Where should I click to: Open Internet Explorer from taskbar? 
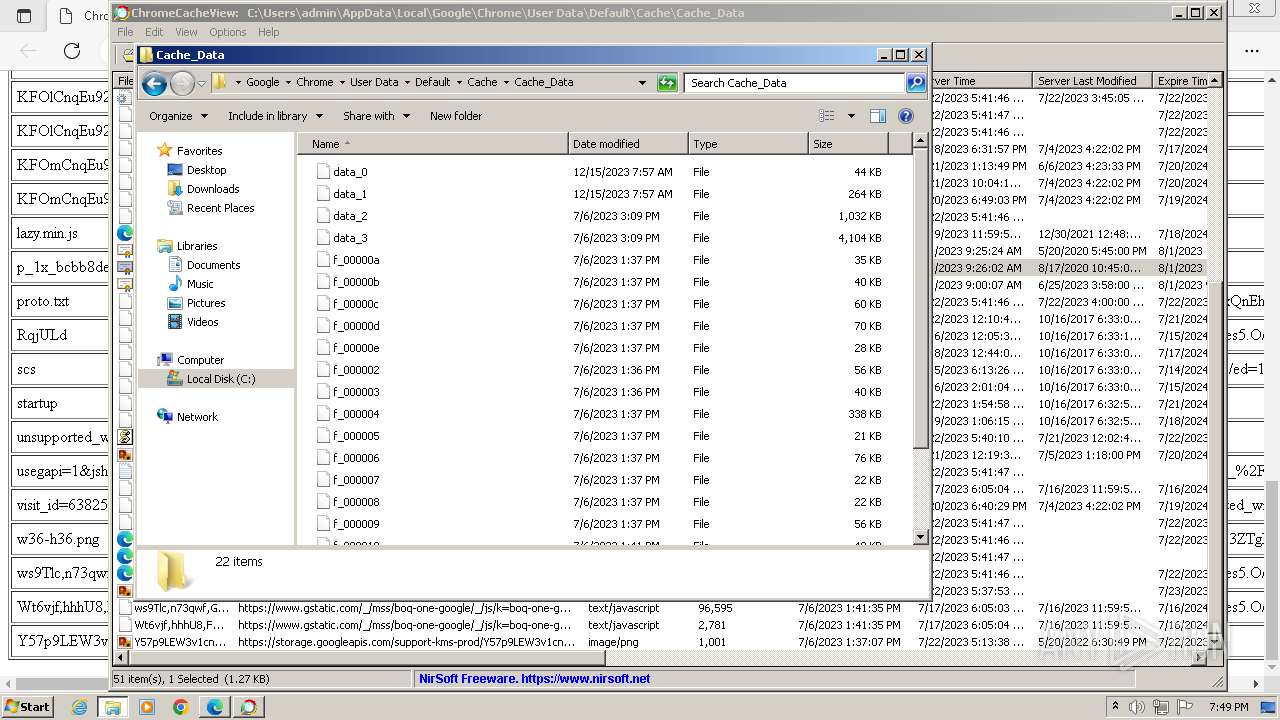[80, 707]
